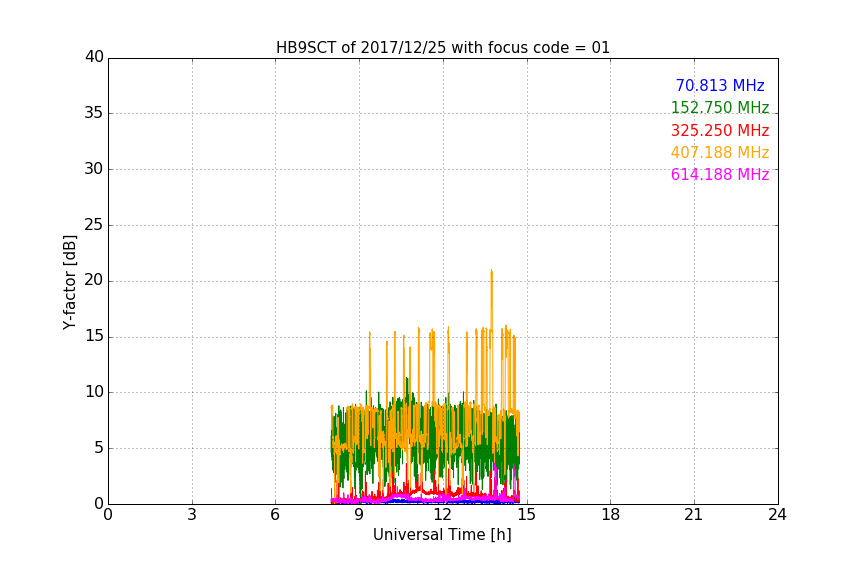
Task: Click the y-axis tick value 40
Action: click(94, 57)
